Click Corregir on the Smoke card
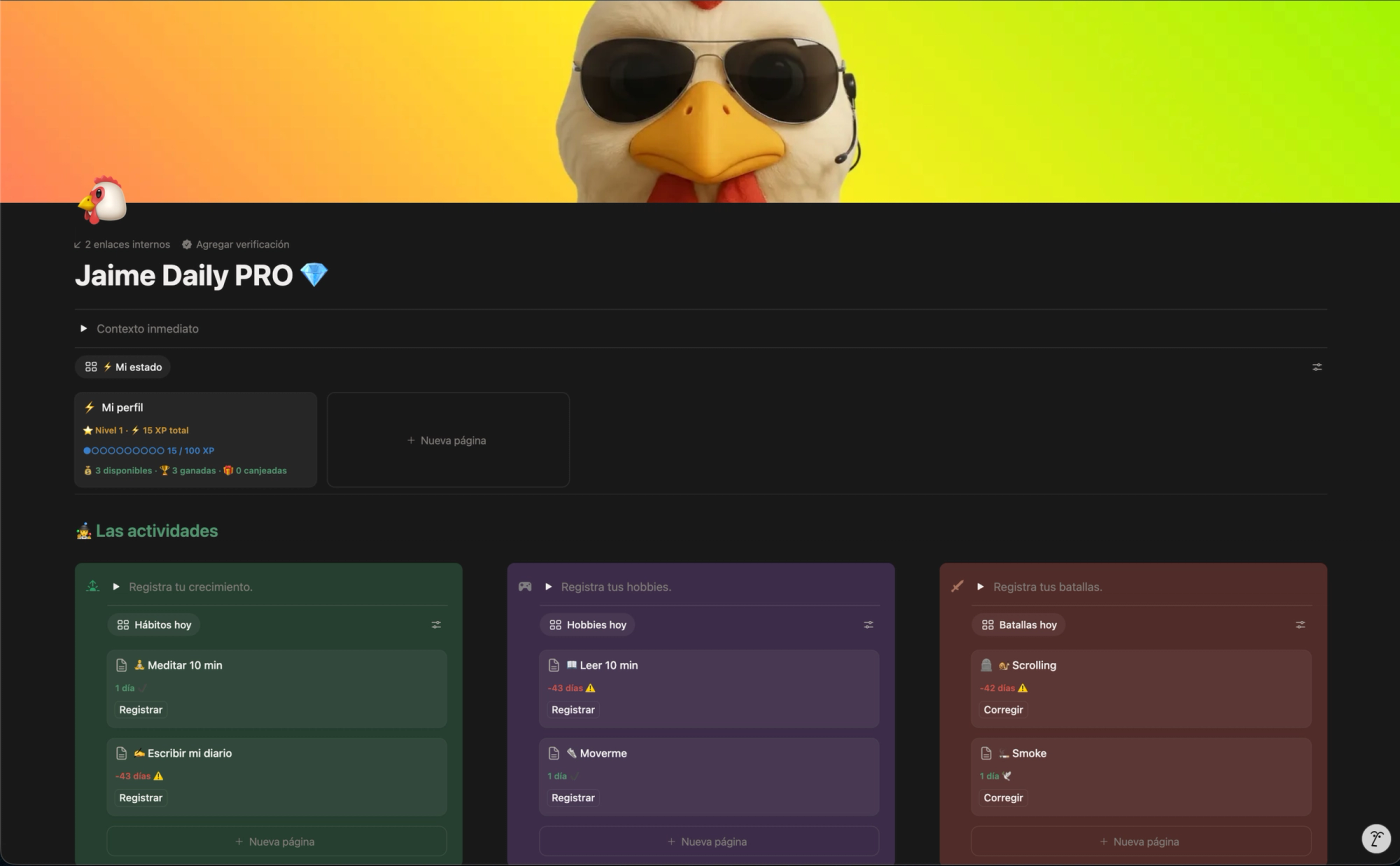Screen dimensions: 1400x866 coord(1003,798)
